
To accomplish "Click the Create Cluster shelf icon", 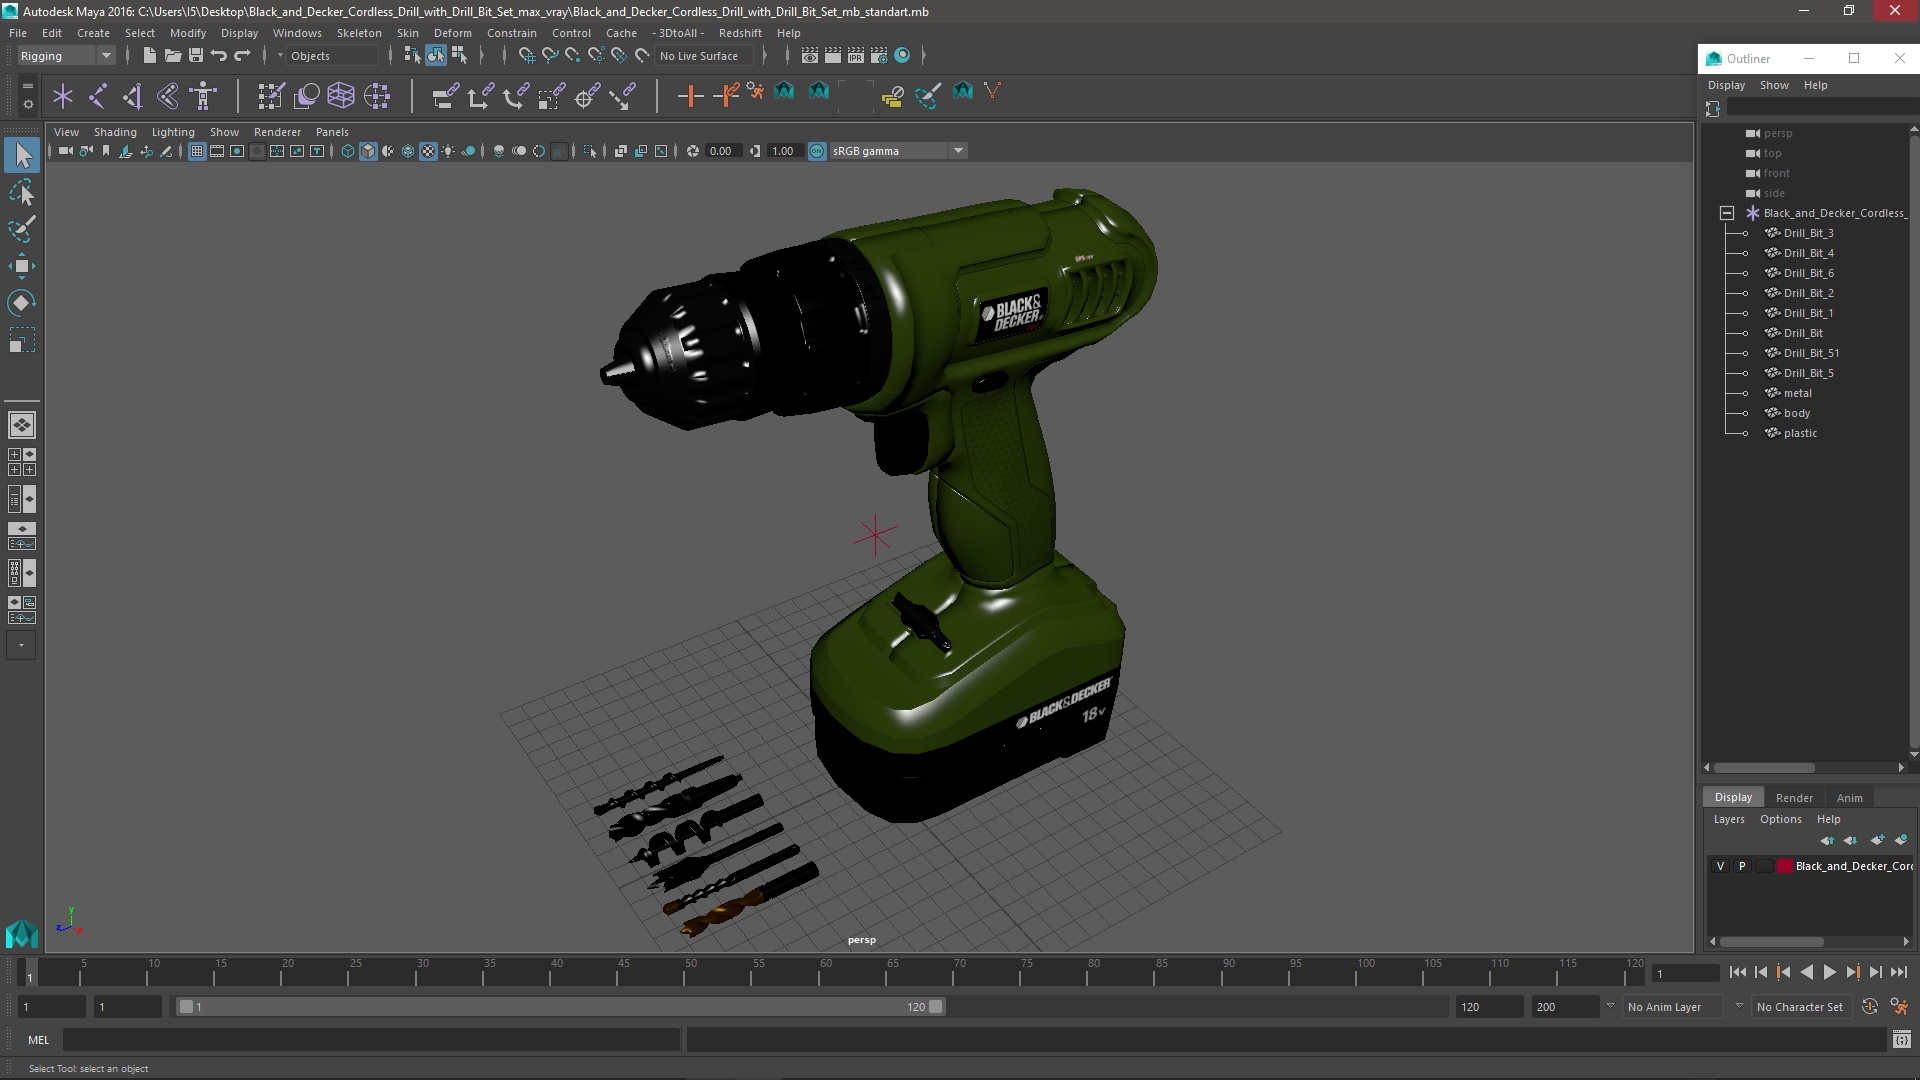I will 376,96.
